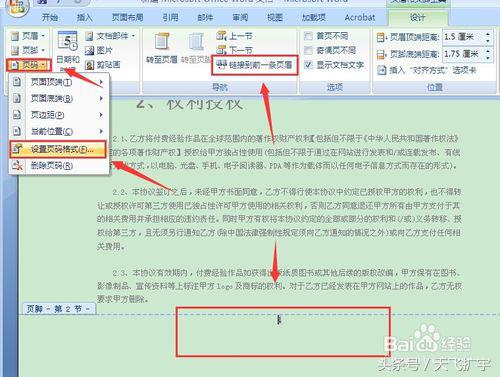Click the line 要求甲方删除。
Image resolution: width=500 pixels, height=377 pixels.
point(122,299)
